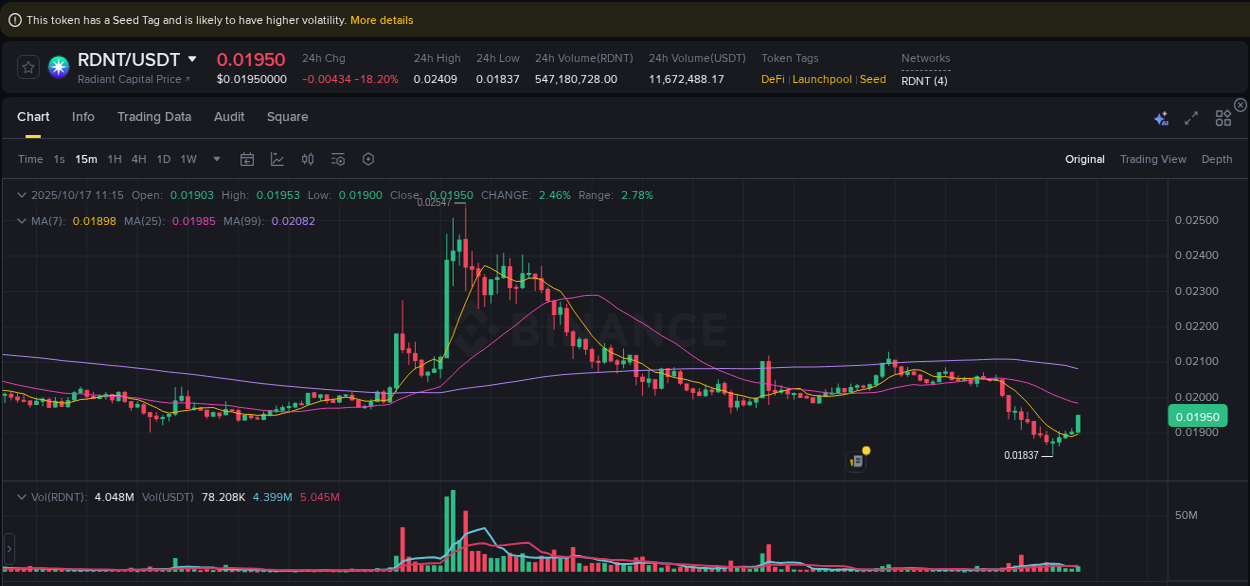Click the RDNT token logo
This screenshot has height=586, width=1250.
click(x=58, y=68)
